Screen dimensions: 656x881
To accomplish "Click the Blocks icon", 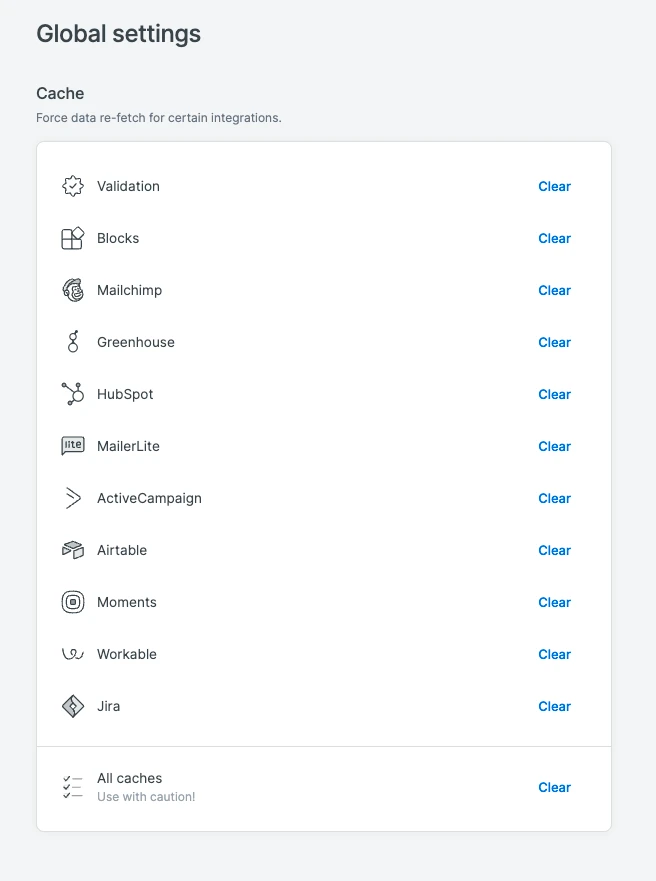I will (x=73, y=238).
